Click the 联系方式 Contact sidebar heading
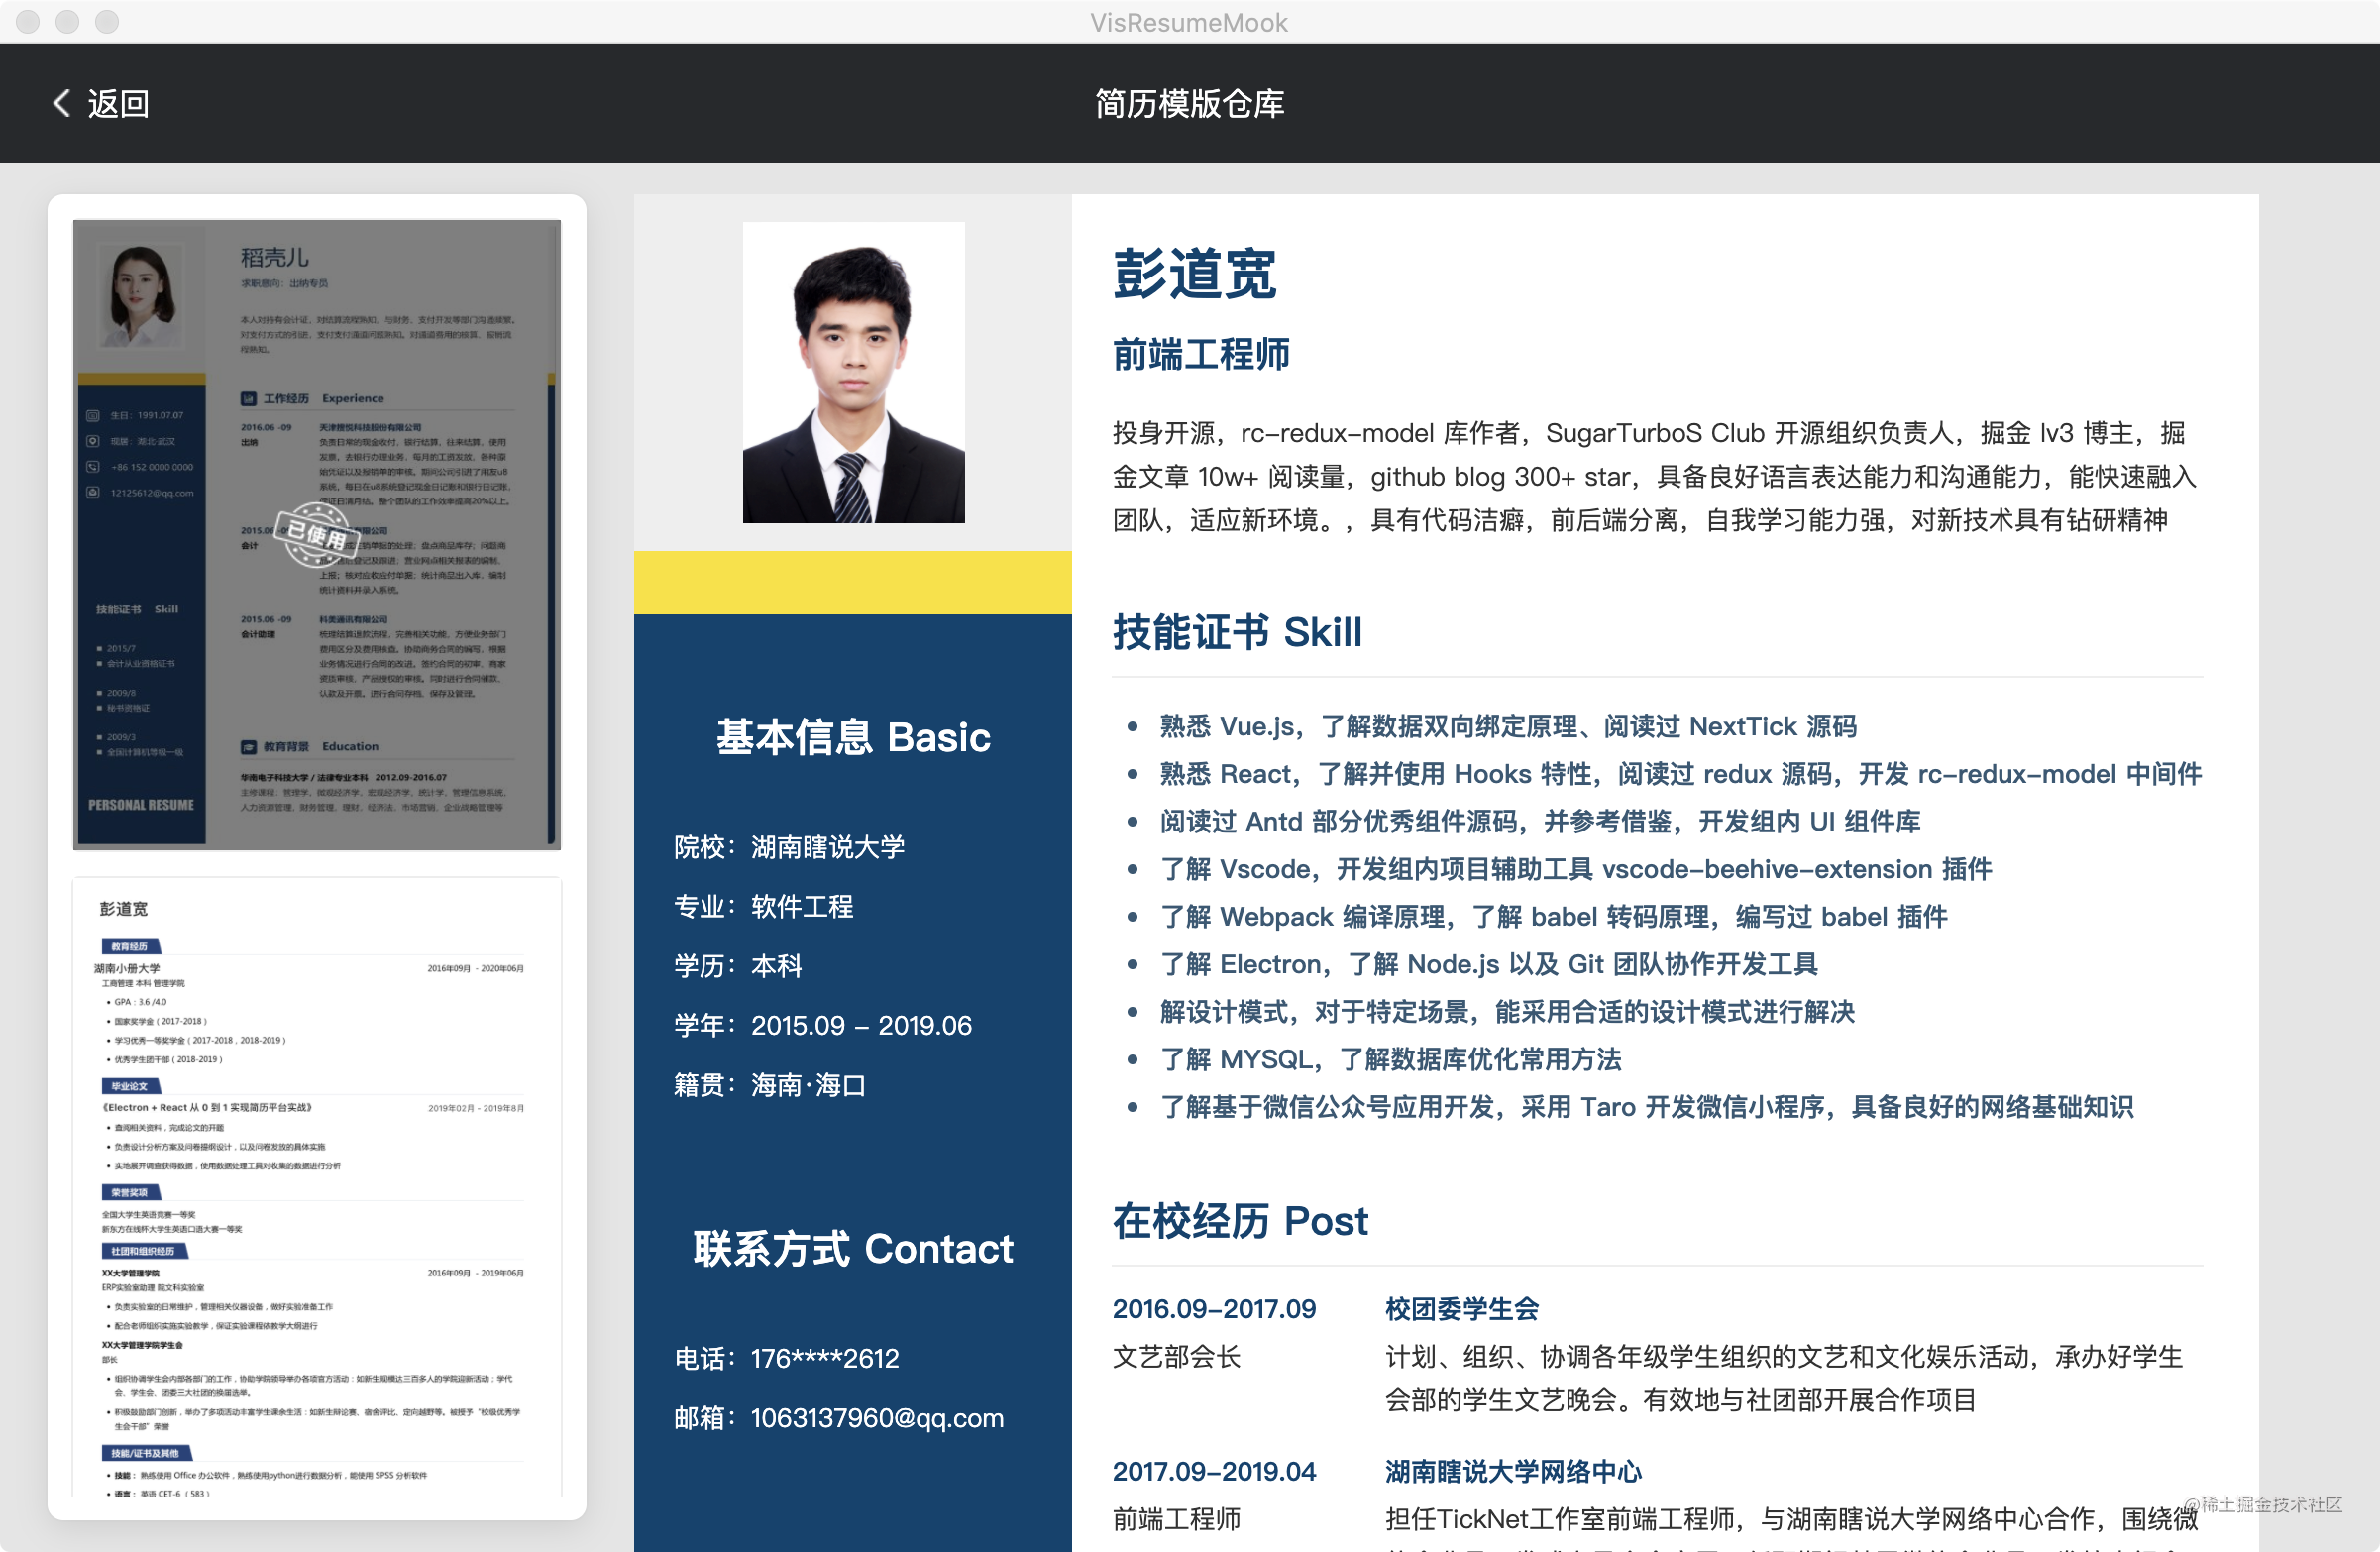2380x1552 pixels. pos(852,1249)
